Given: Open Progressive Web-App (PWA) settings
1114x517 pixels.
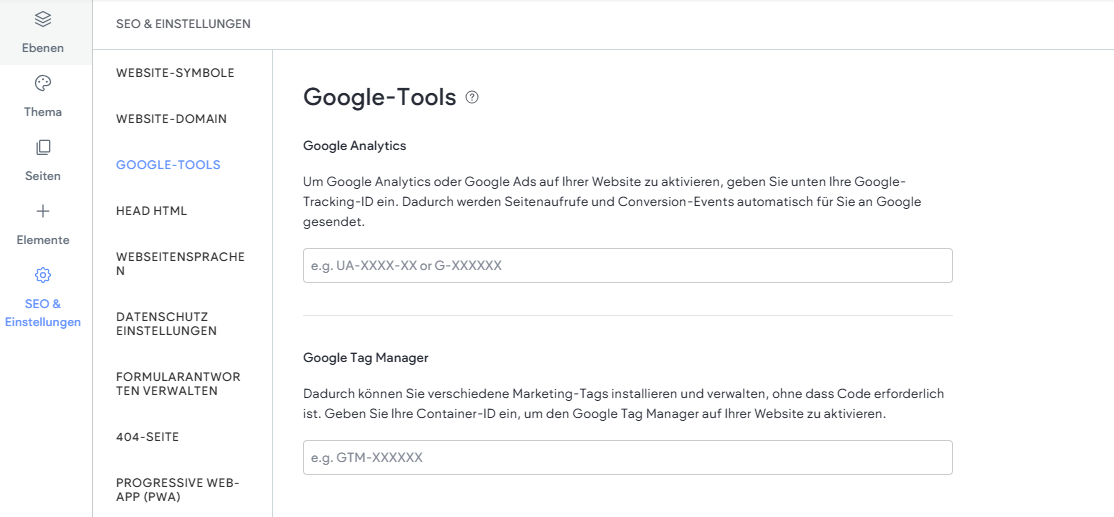Looking at the screenshot, I should (178, 490).
